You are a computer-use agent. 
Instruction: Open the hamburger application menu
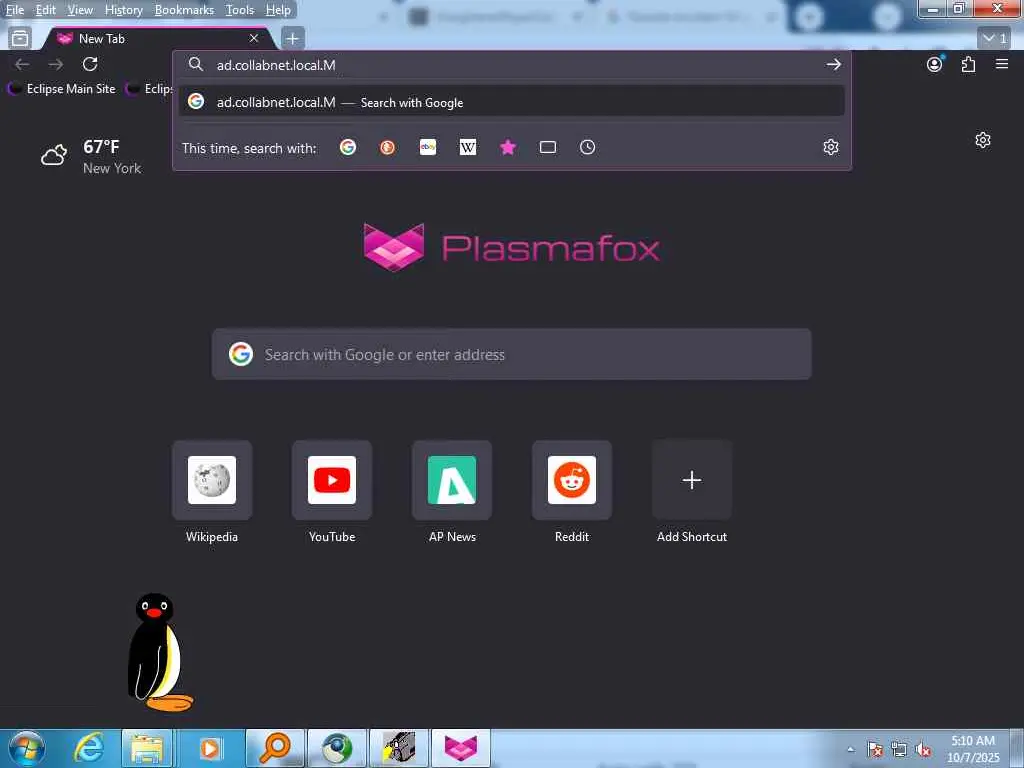[1002, 64]
